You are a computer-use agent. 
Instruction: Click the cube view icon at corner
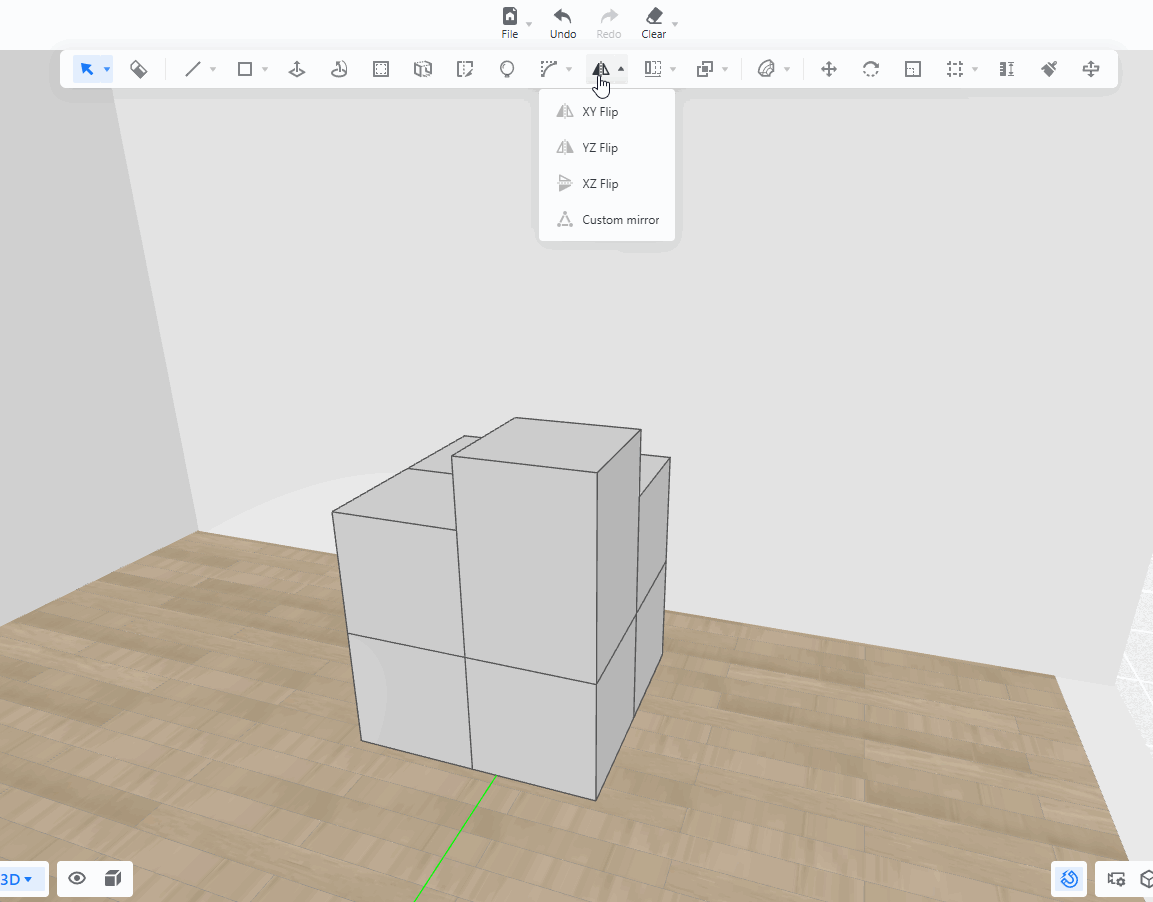click(1146, 878)
